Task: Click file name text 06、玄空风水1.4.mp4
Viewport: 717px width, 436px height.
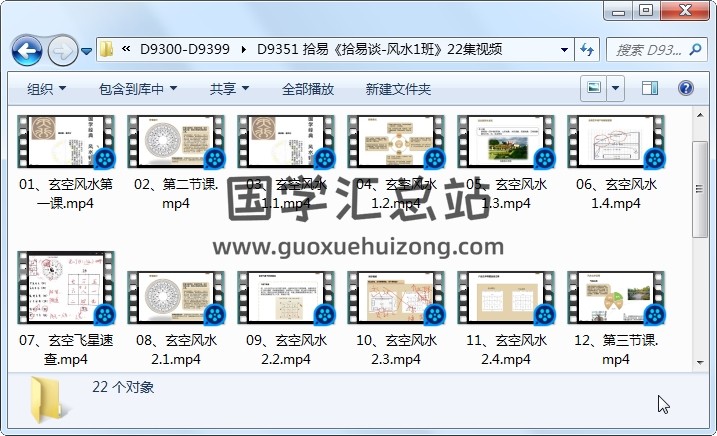Action: (616, 194)
